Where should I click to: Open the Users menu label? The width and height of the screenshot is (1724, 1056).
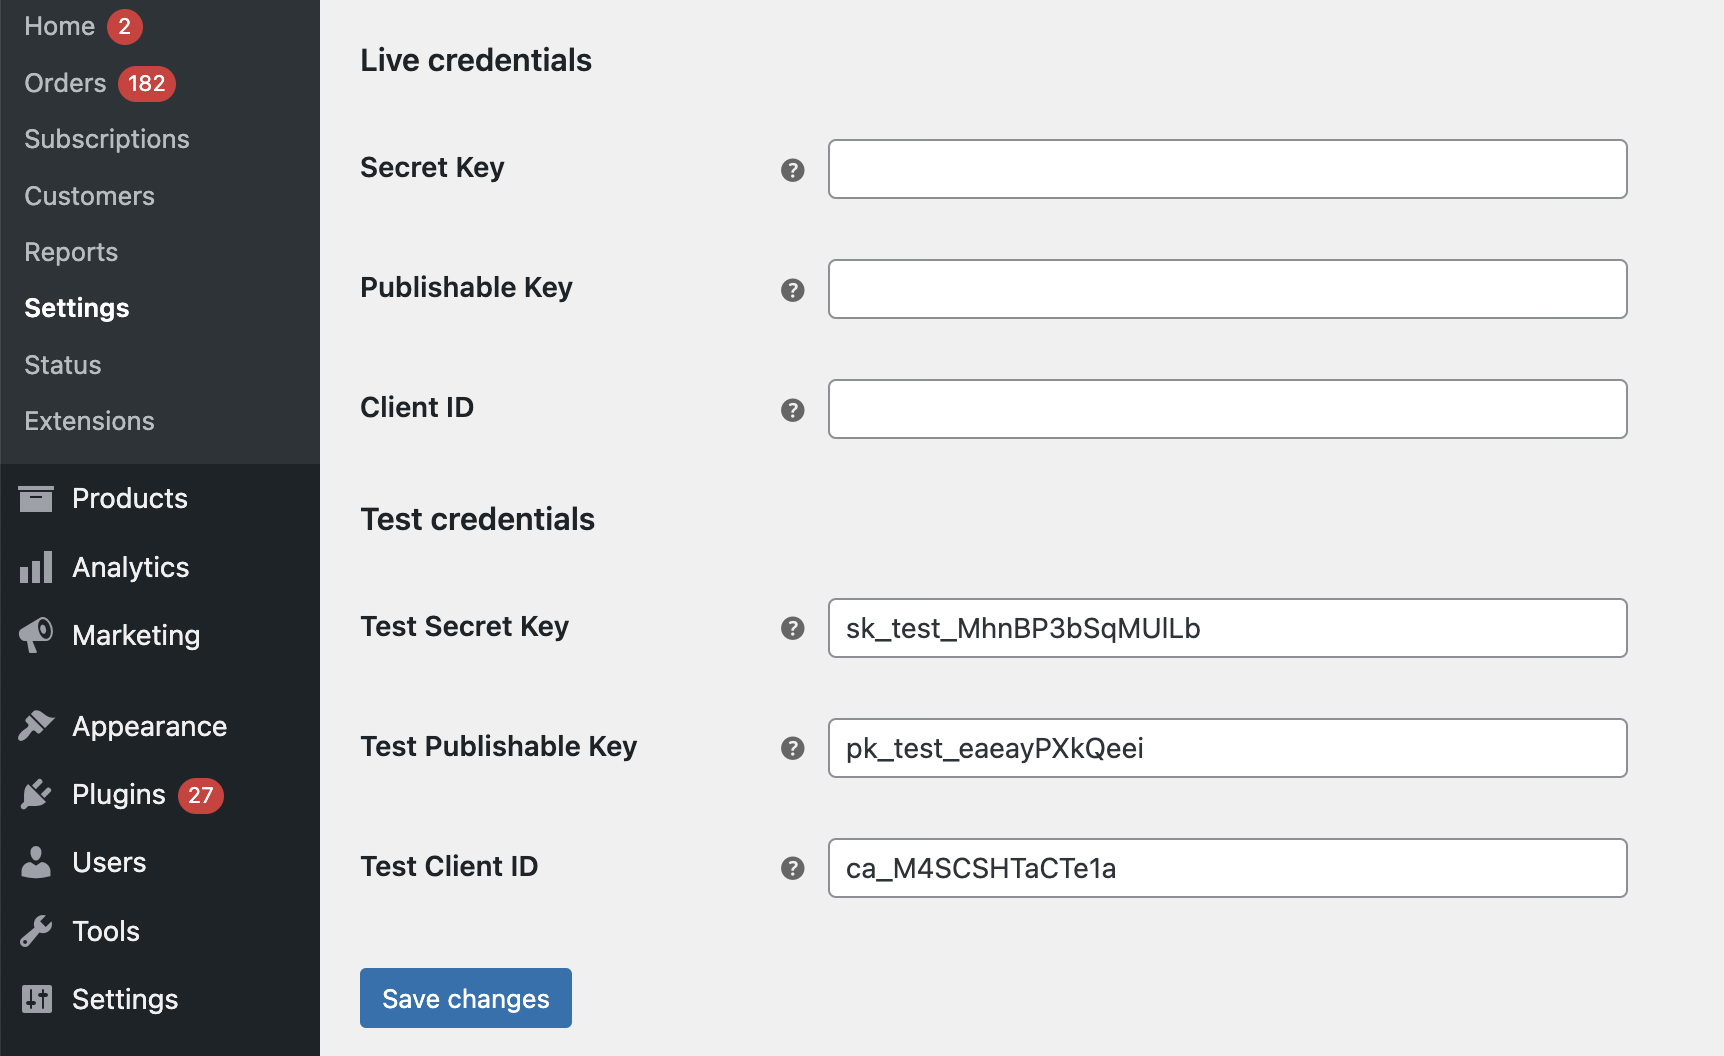(109, 862)
